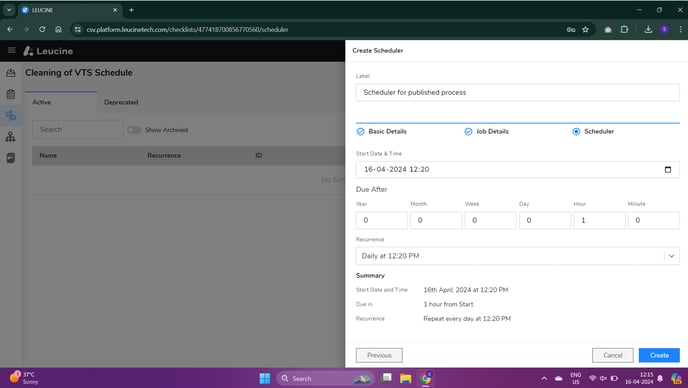This screenshot has height=388, width=688.
Task: Click the Month due-after field
Action: pyautogui.click(x=436, y=220)
